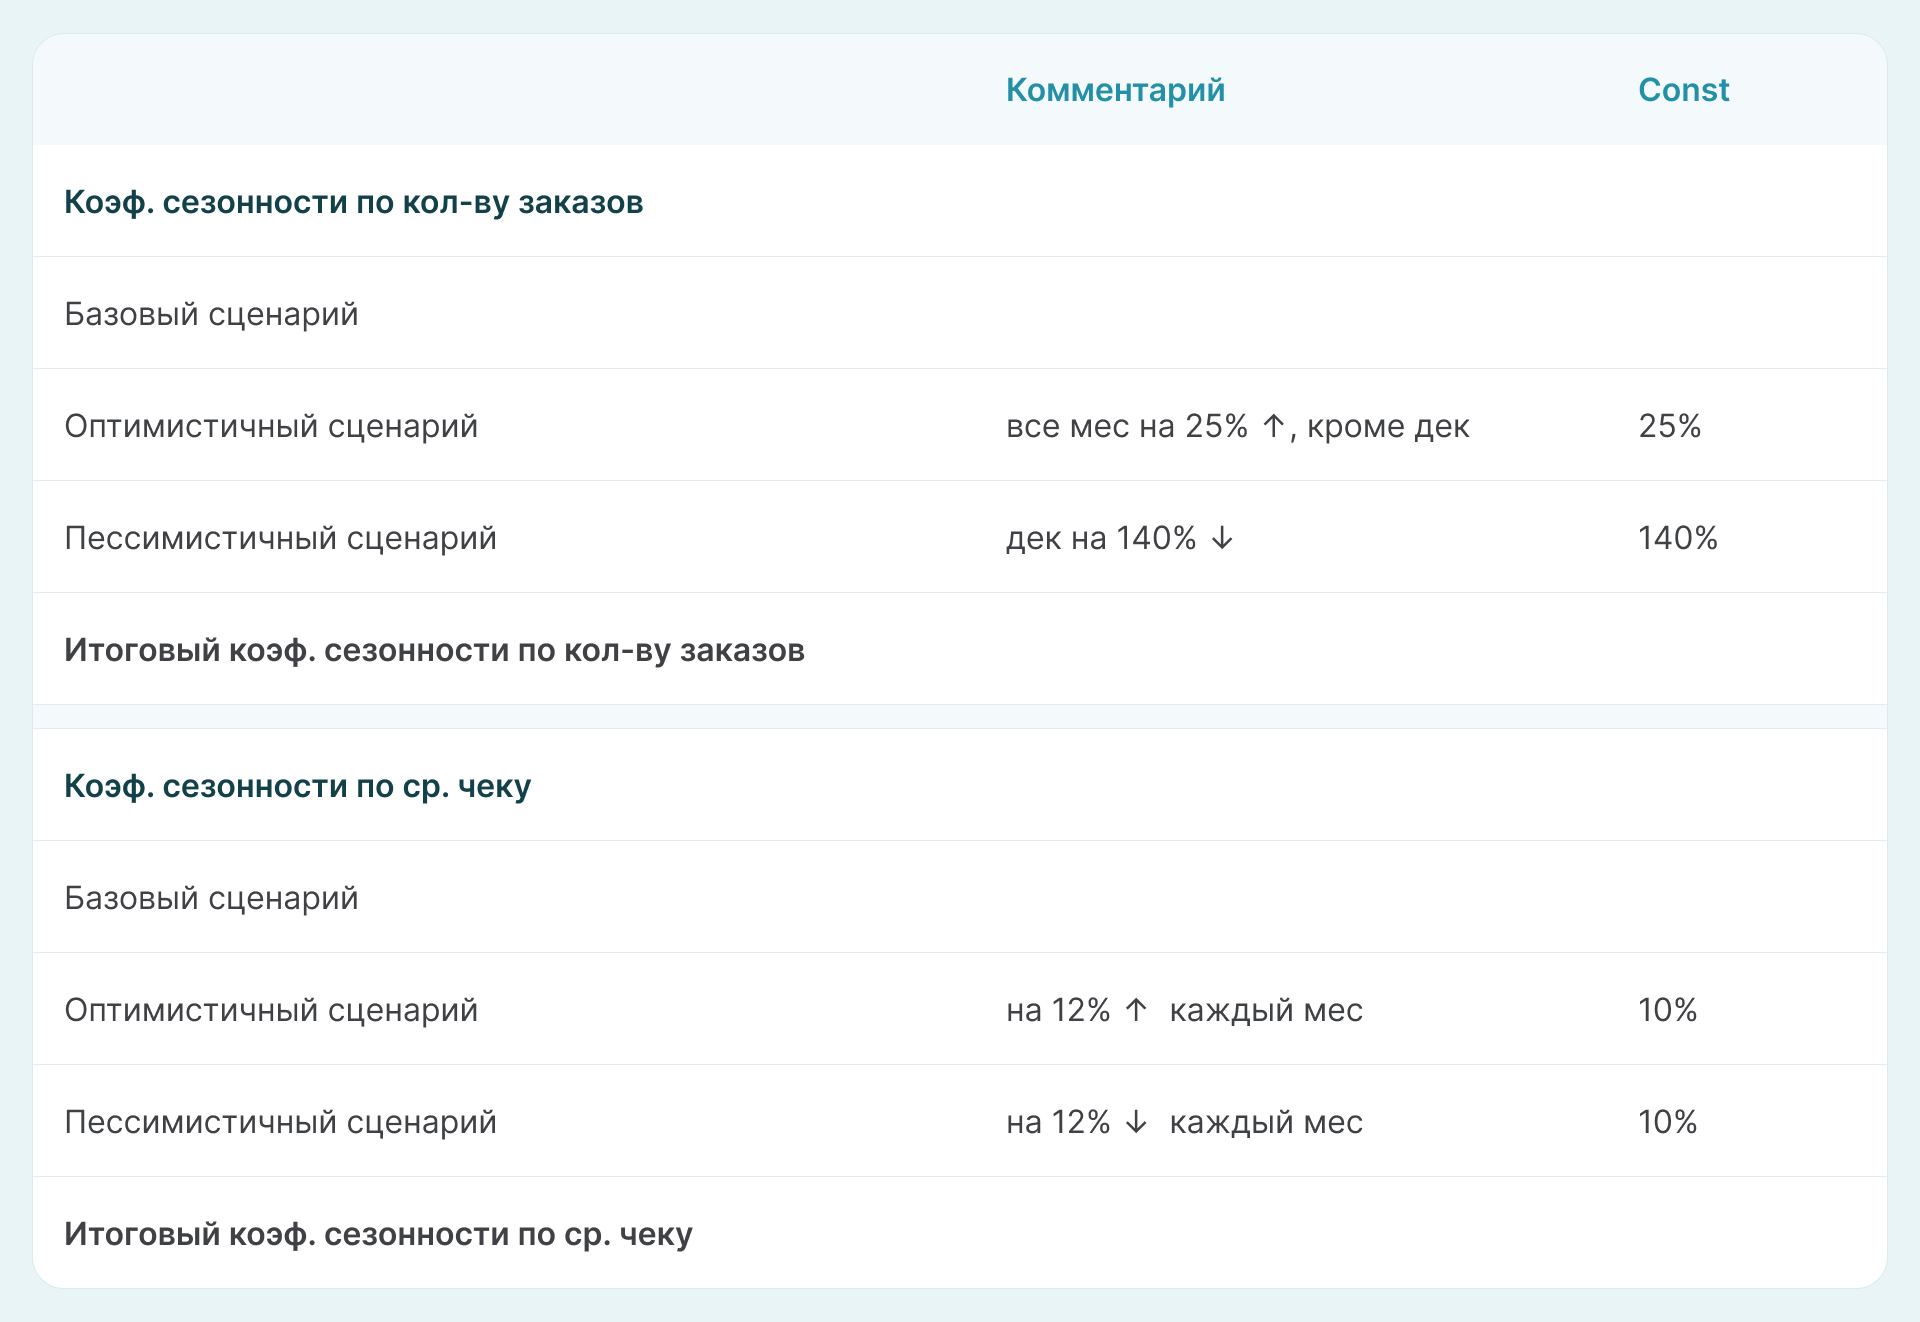Select Пессимистичный сценарий row under ср. чеку
This screenshot has height=1322, width=1920.
point(280,1122)
